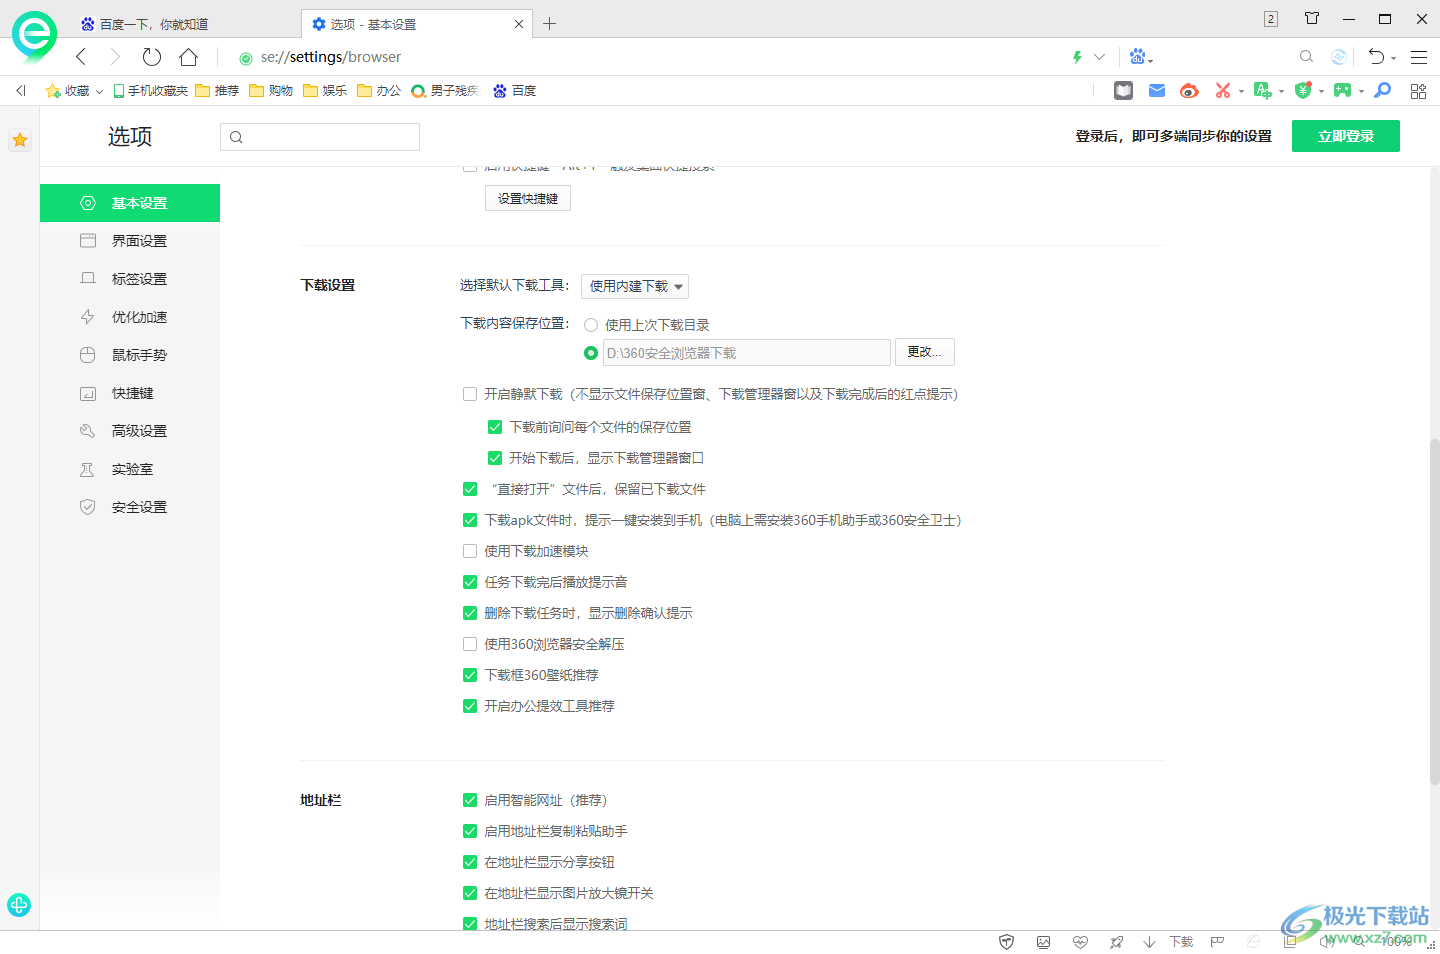Collapse the bookmarks bar arrow
The image size is (1440, 954).
pos(21,91)
